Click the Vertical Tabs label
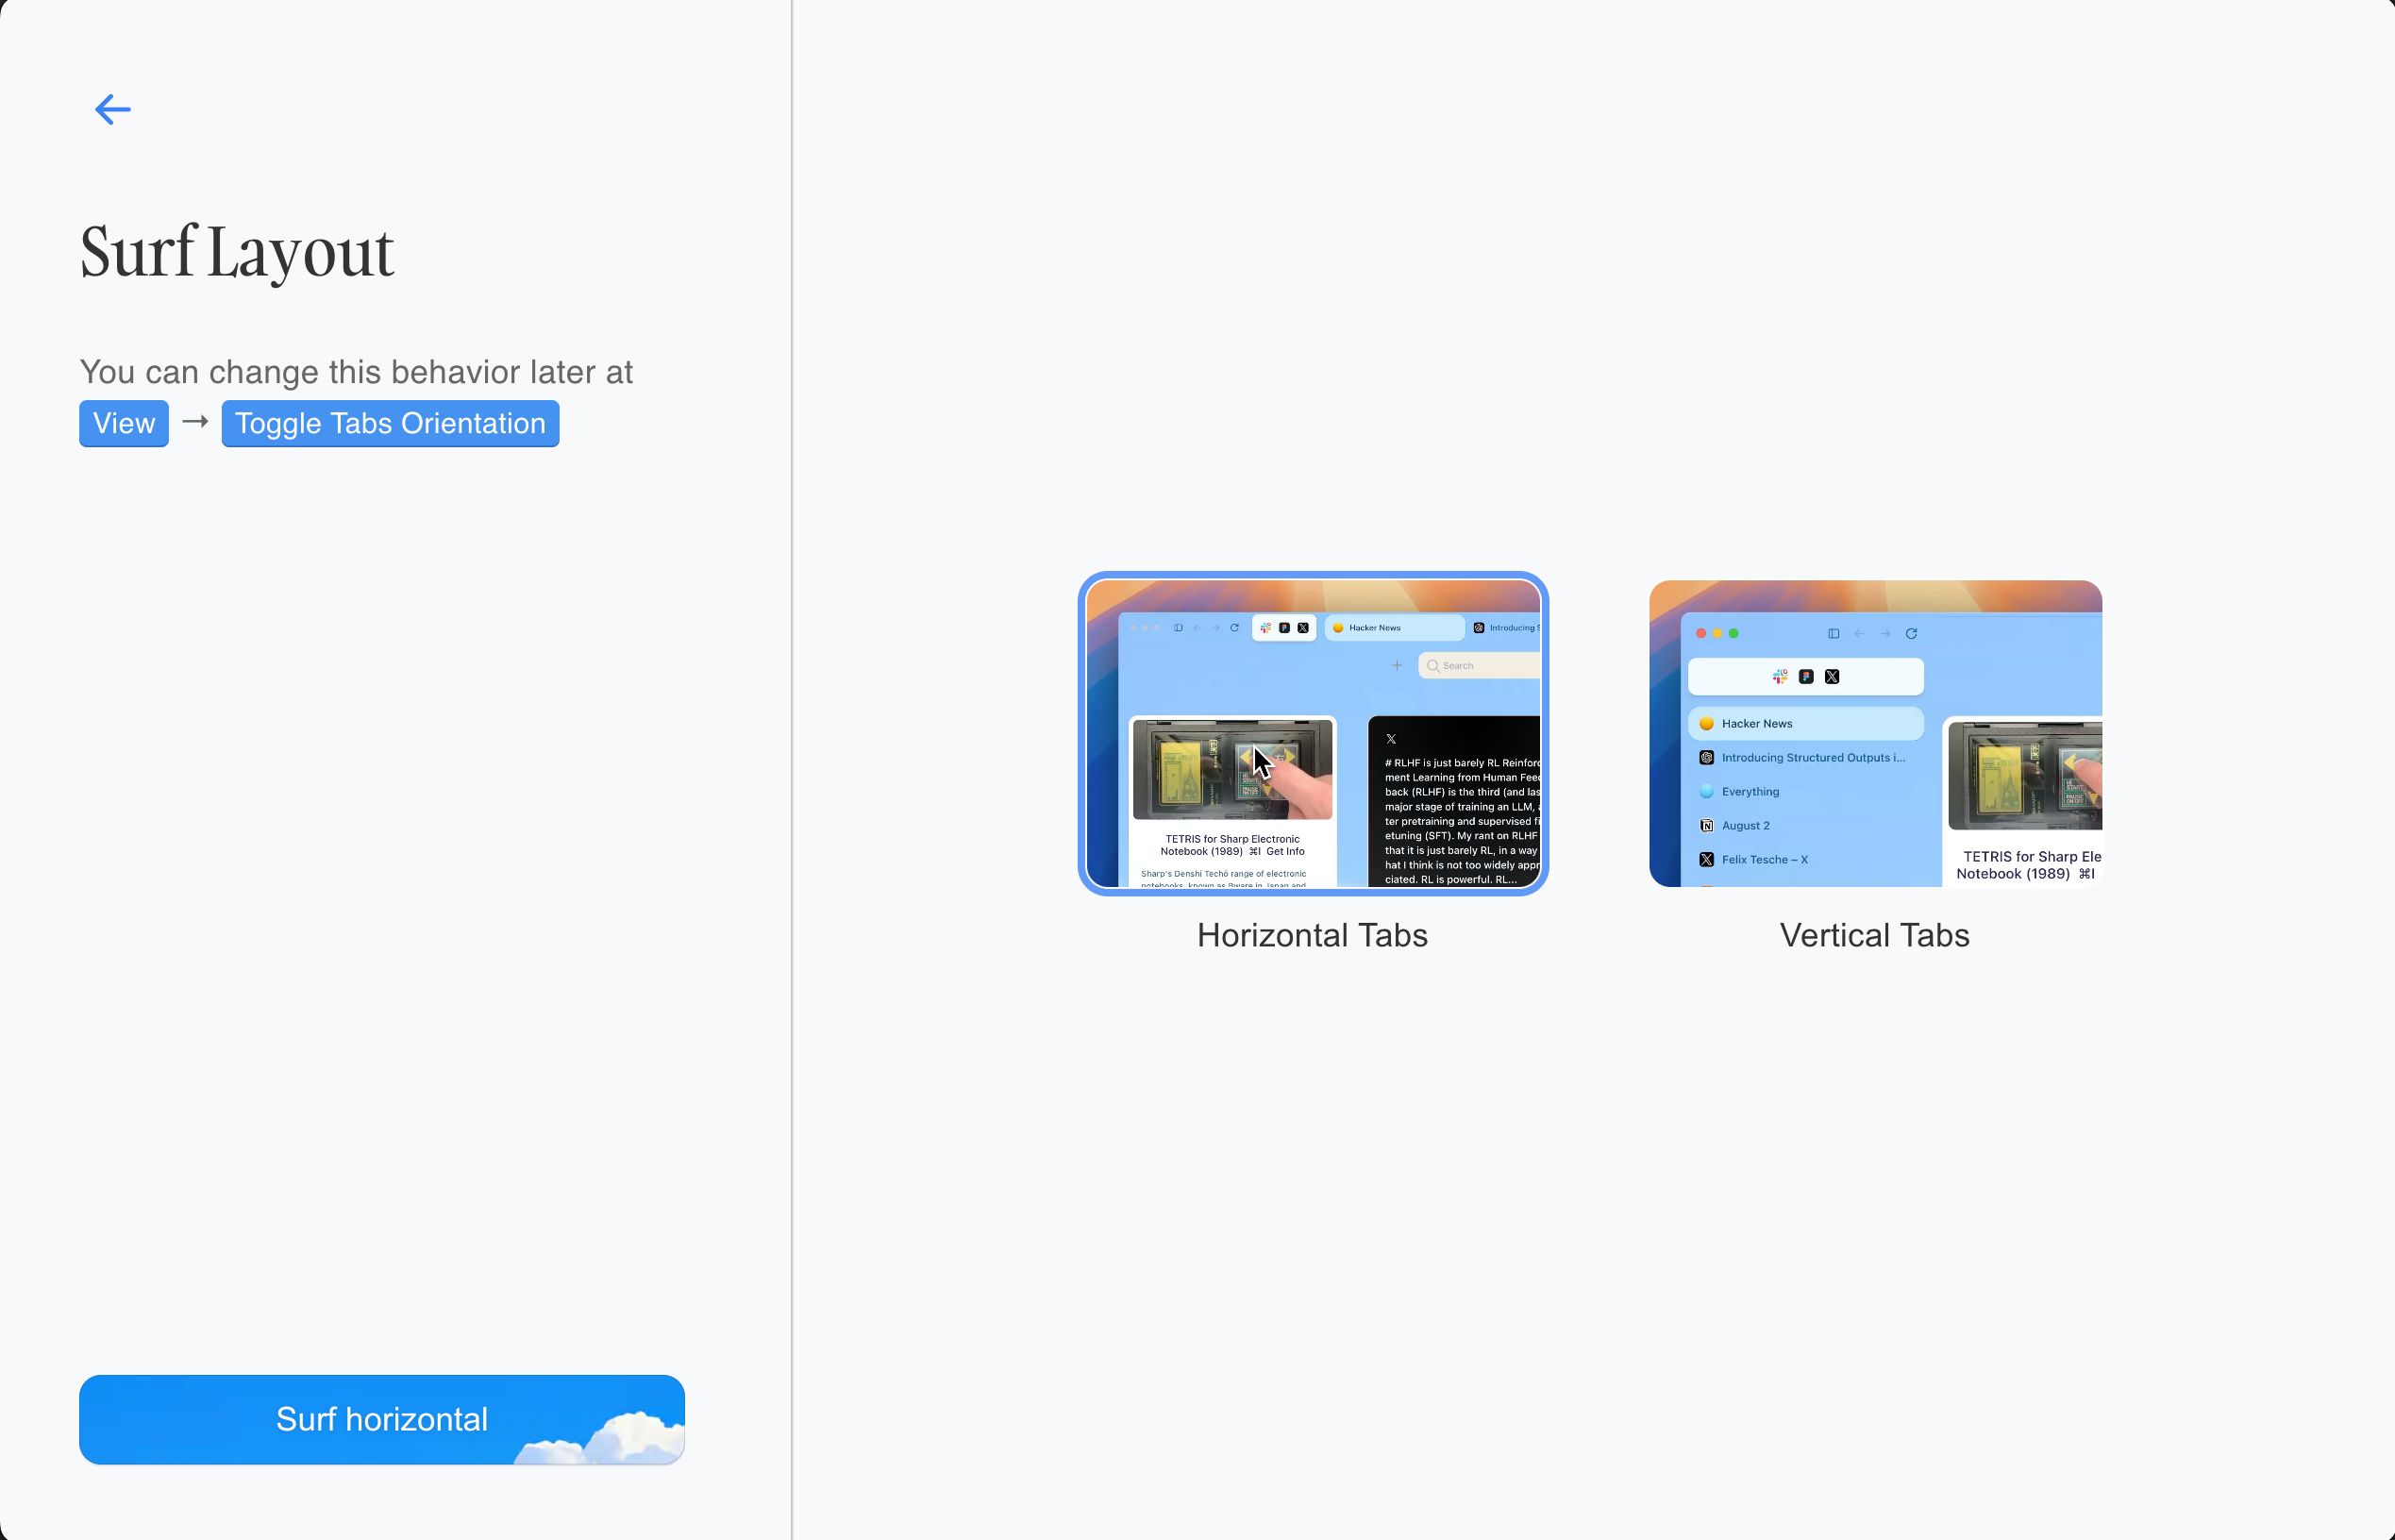Screen dimensions: 2395x1540 pyautogui.click(x=1875, y=935)
